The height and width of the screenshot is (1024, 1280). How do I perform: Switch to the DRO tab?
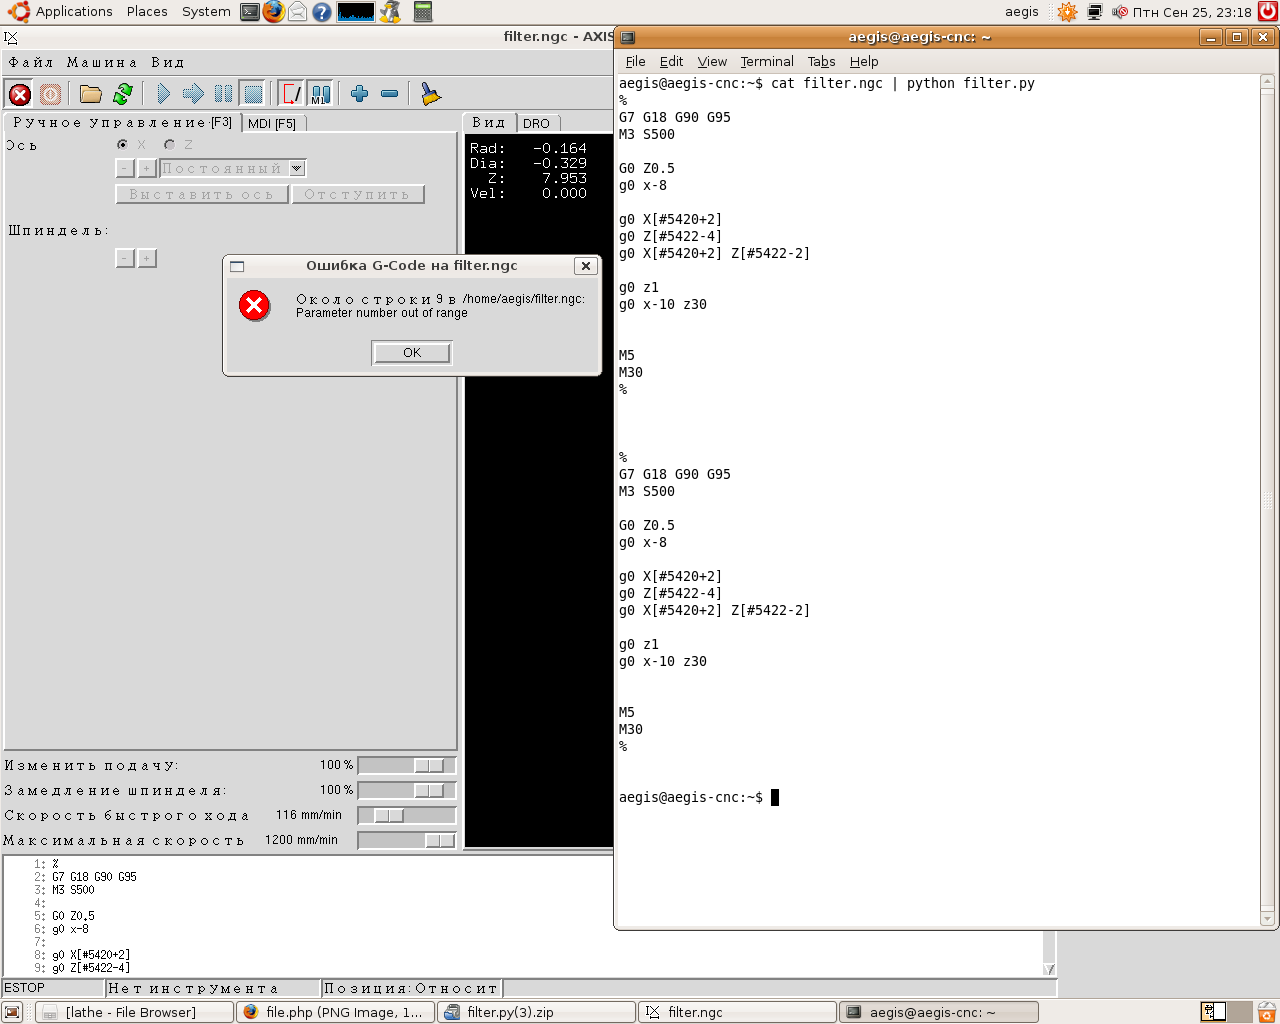click(x=537, y=123)
